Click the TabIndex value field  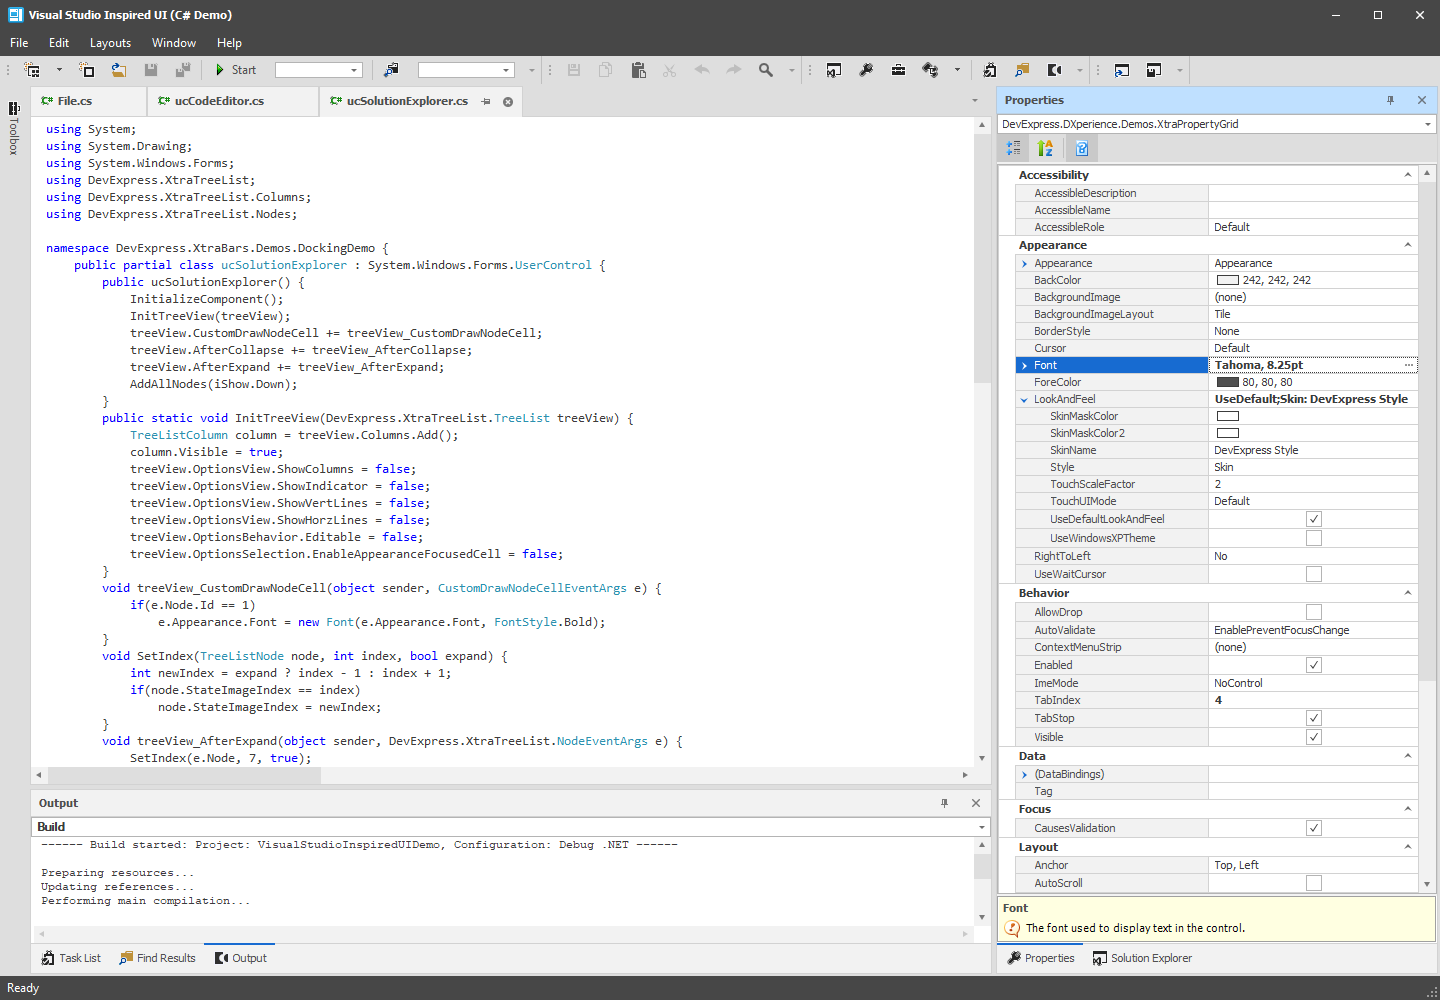coord(1312,700)
